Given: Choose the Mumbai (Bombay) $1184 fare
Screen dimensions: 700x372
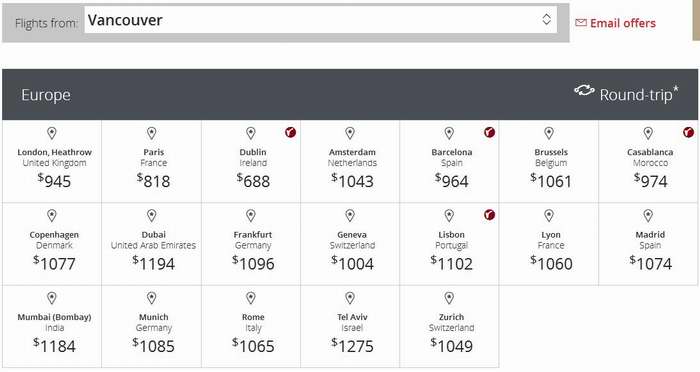Looking at the screenshot, I should [52, 326].
